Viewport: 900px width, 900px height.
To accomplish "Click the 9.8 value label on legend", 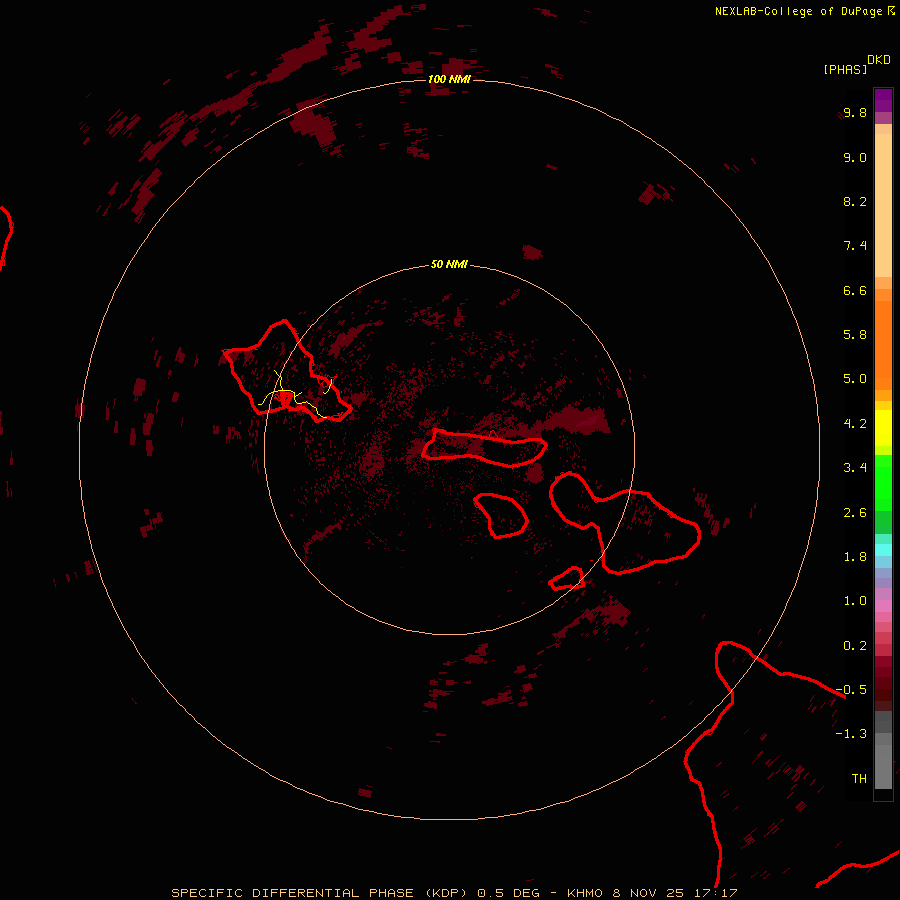I will (x=855, y=112).
